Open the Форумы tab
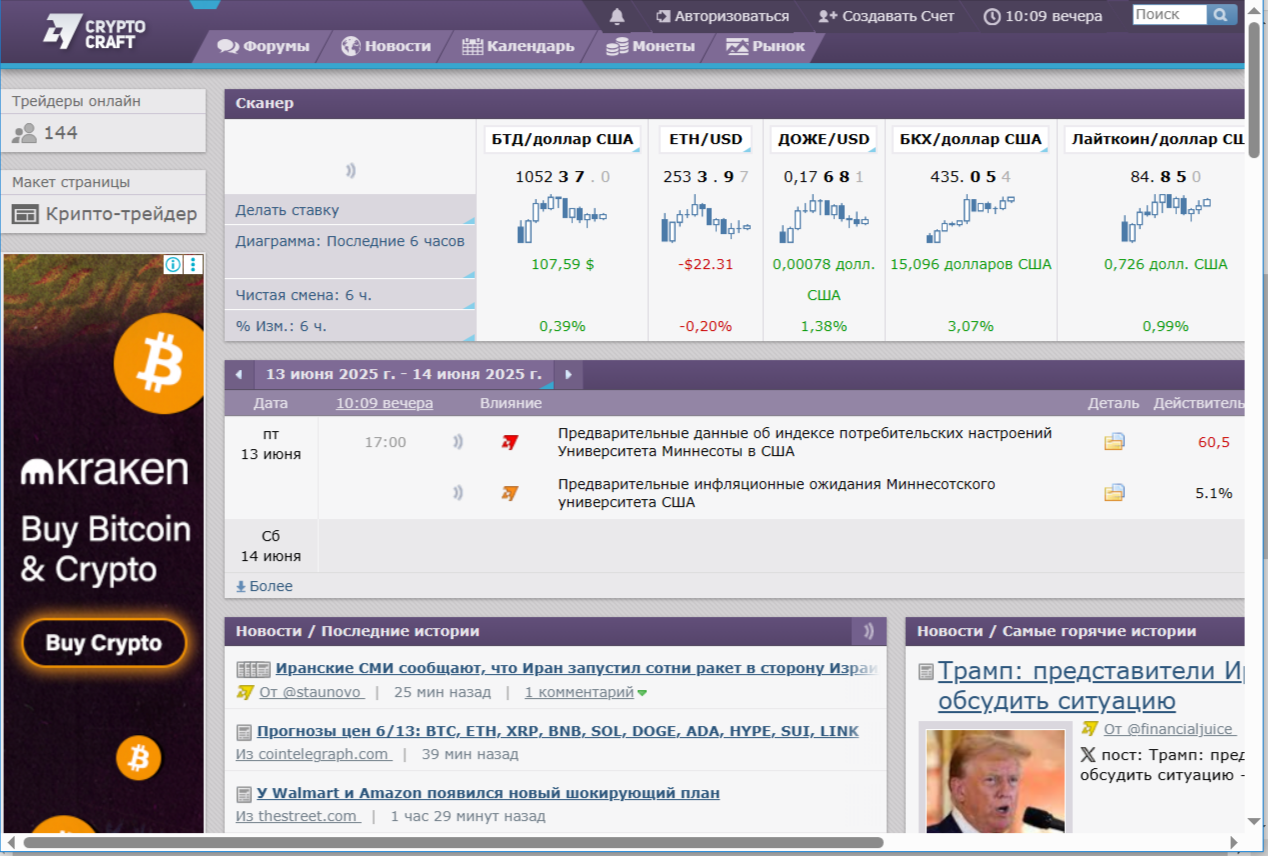 coord(264,46)
